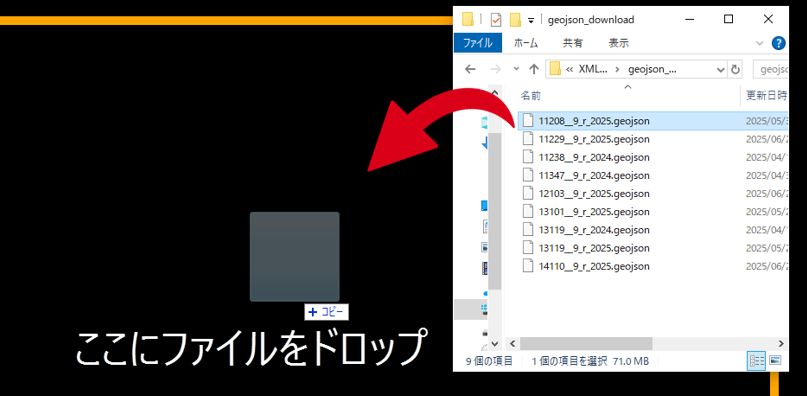Click the horizontal scrollbar left arrow

tap(512, 343)
